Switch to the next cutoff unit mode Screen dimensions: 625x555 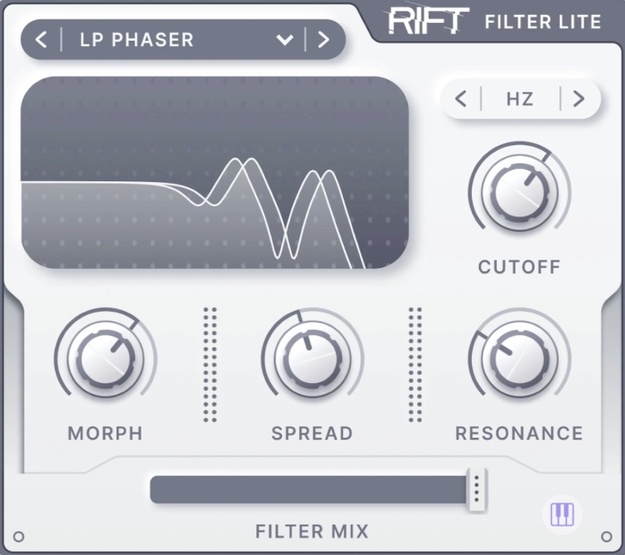point(579,98)
